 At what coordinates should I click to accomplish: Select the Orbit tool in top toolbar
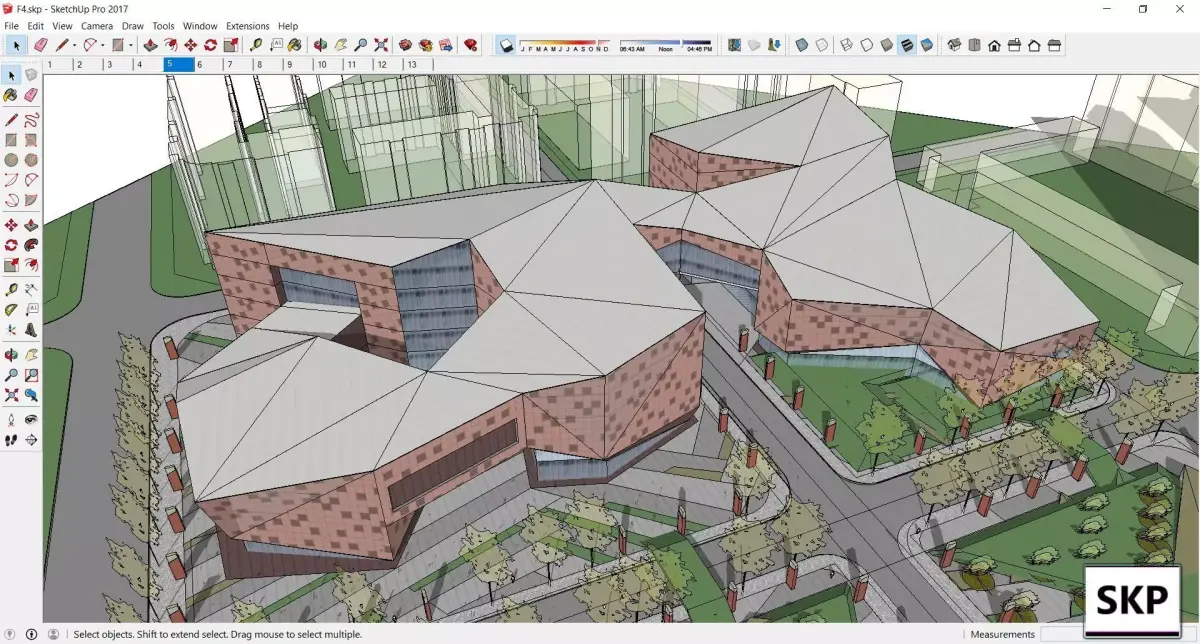[x=319, y=45]
